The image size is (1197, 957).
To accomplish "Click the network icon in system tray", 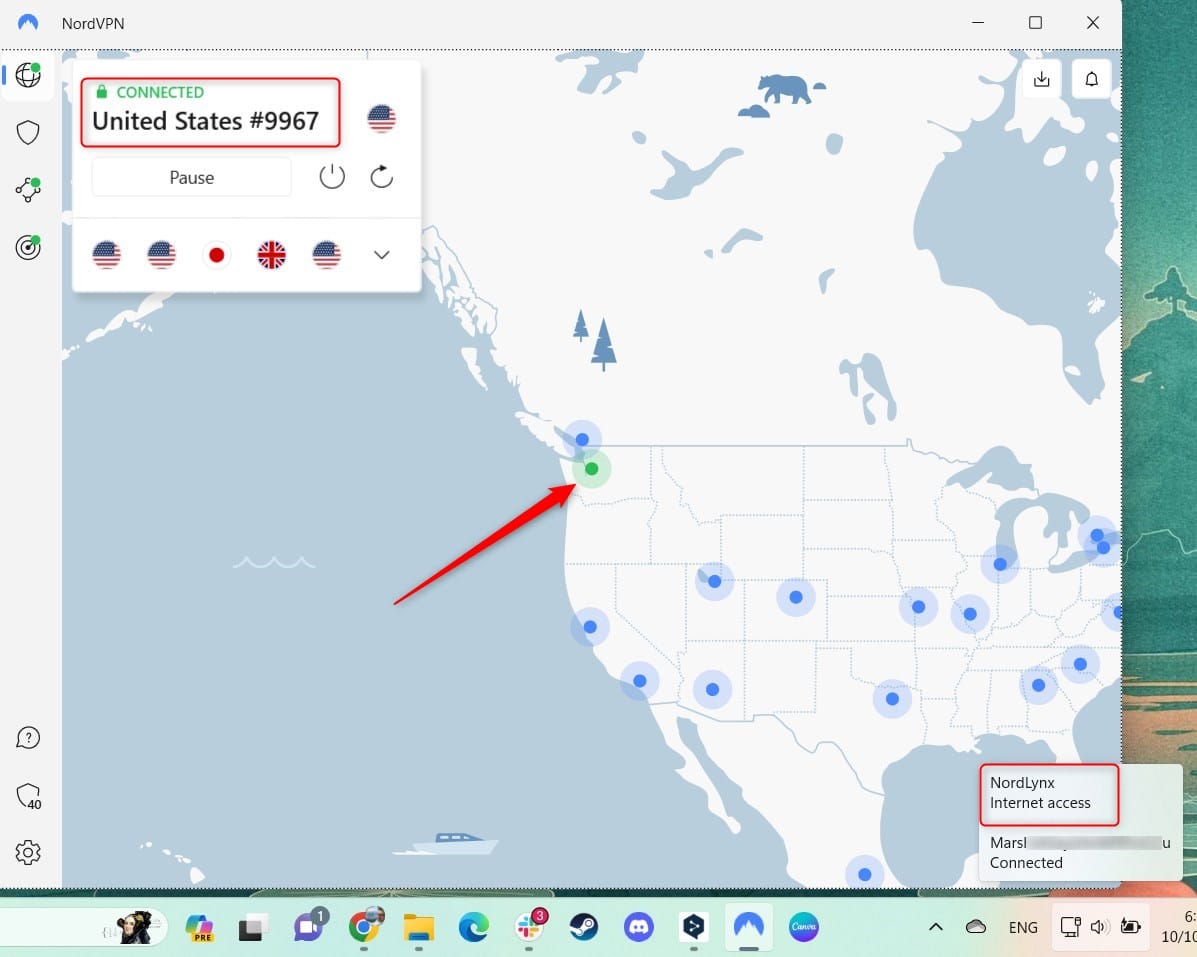I will tap(1070, 927).
